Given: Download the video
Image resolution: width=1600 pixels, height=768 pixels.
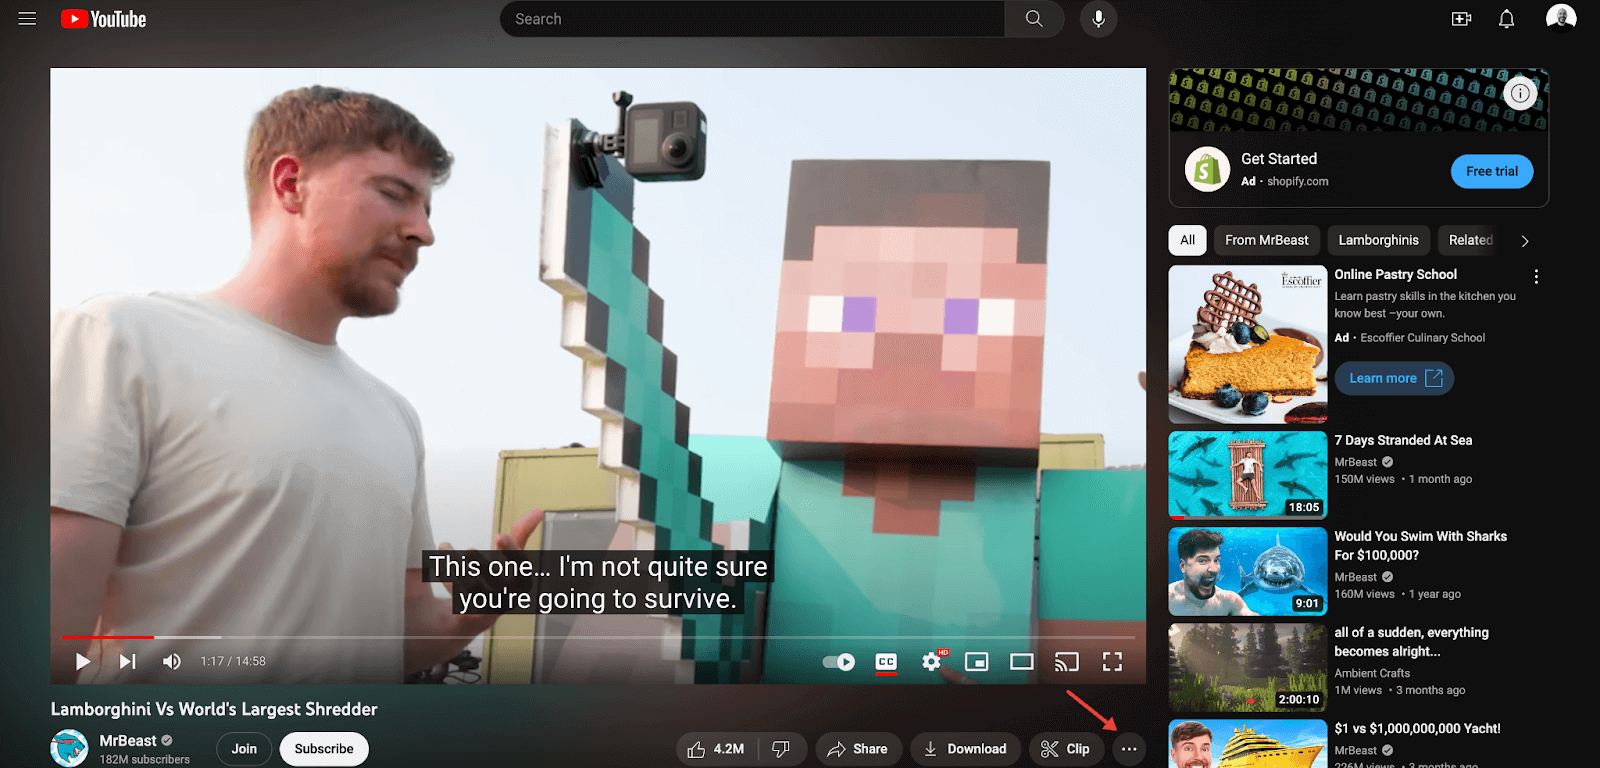Looking at the screenshot, I should (x=965, y=749).
